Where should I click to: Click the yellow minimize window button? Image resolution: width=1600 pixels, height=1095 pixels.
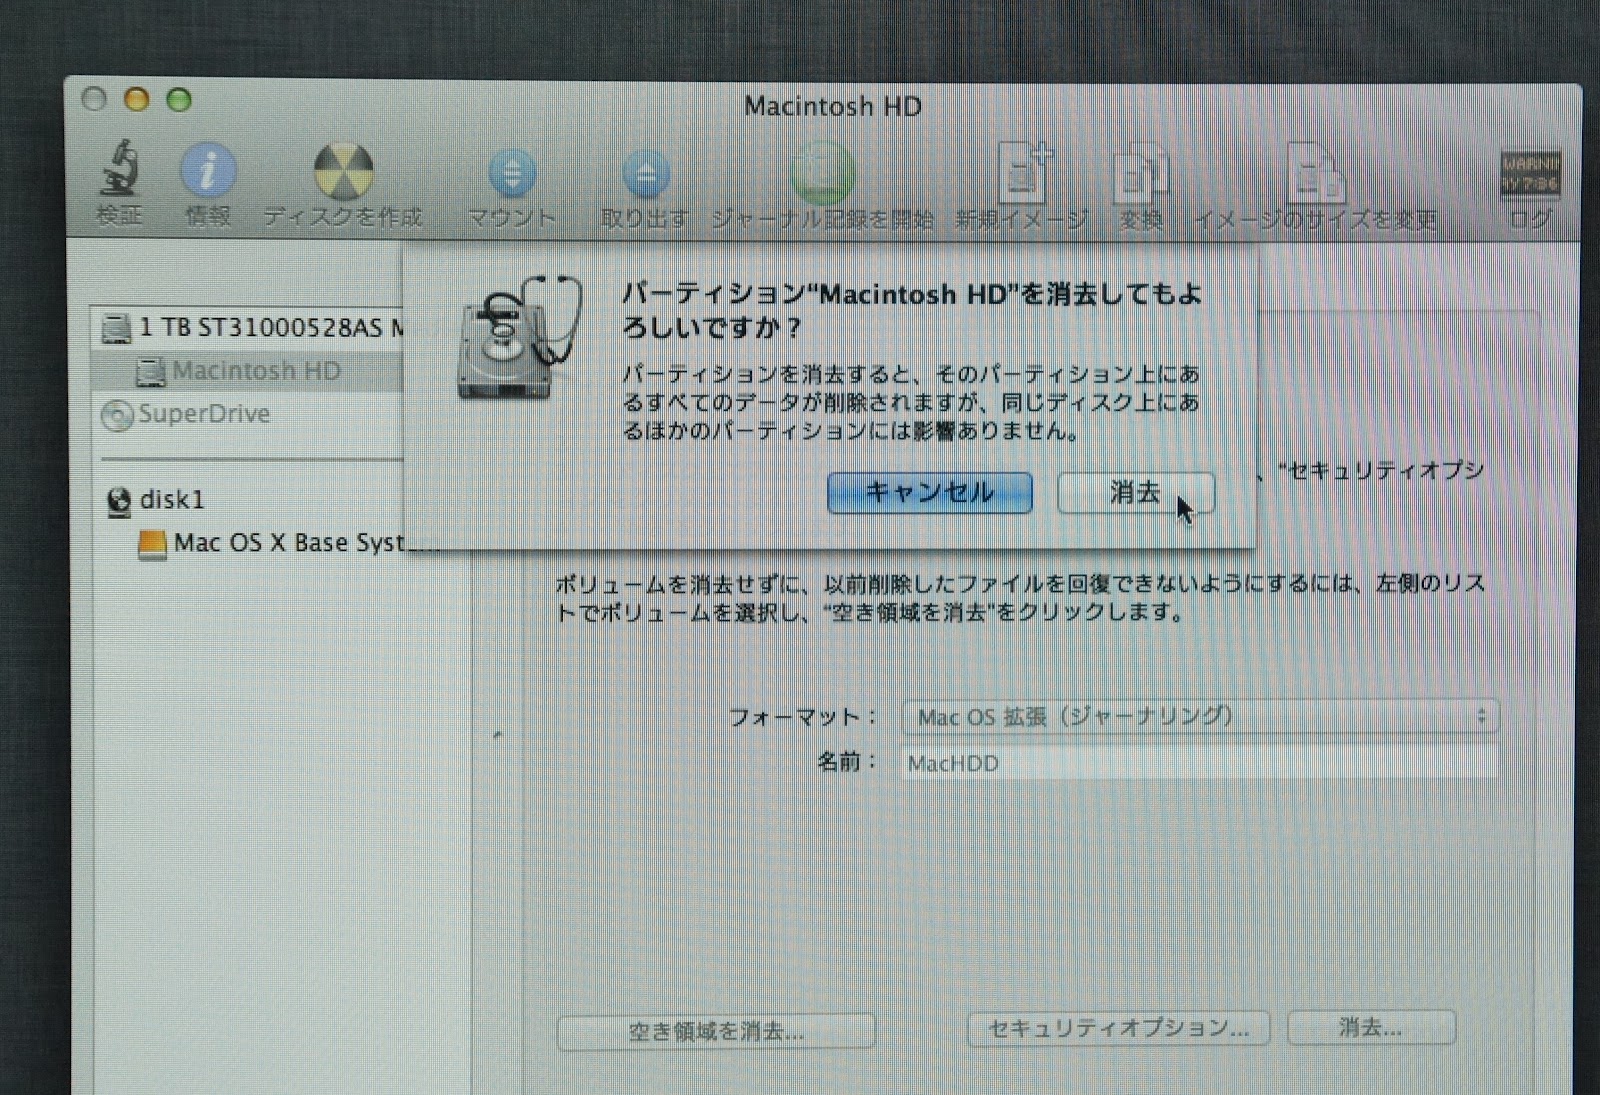point(136,99)
